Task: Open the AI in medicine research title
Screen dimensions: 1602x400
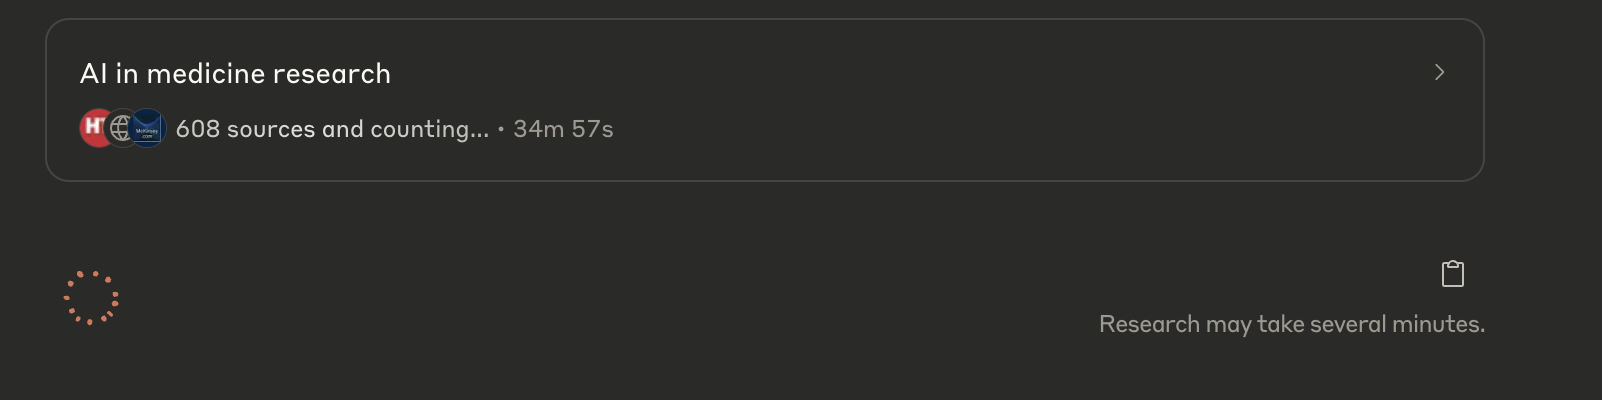Action: click(235, 73)
